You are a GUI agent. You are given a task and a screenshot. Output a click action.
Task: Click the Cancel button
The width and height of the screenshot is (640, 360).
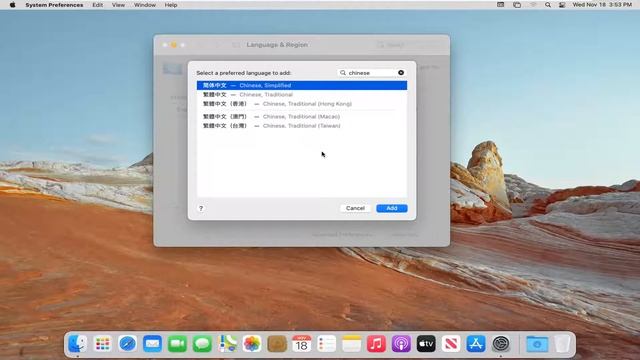pyautogui.click(x=355, y=208)
